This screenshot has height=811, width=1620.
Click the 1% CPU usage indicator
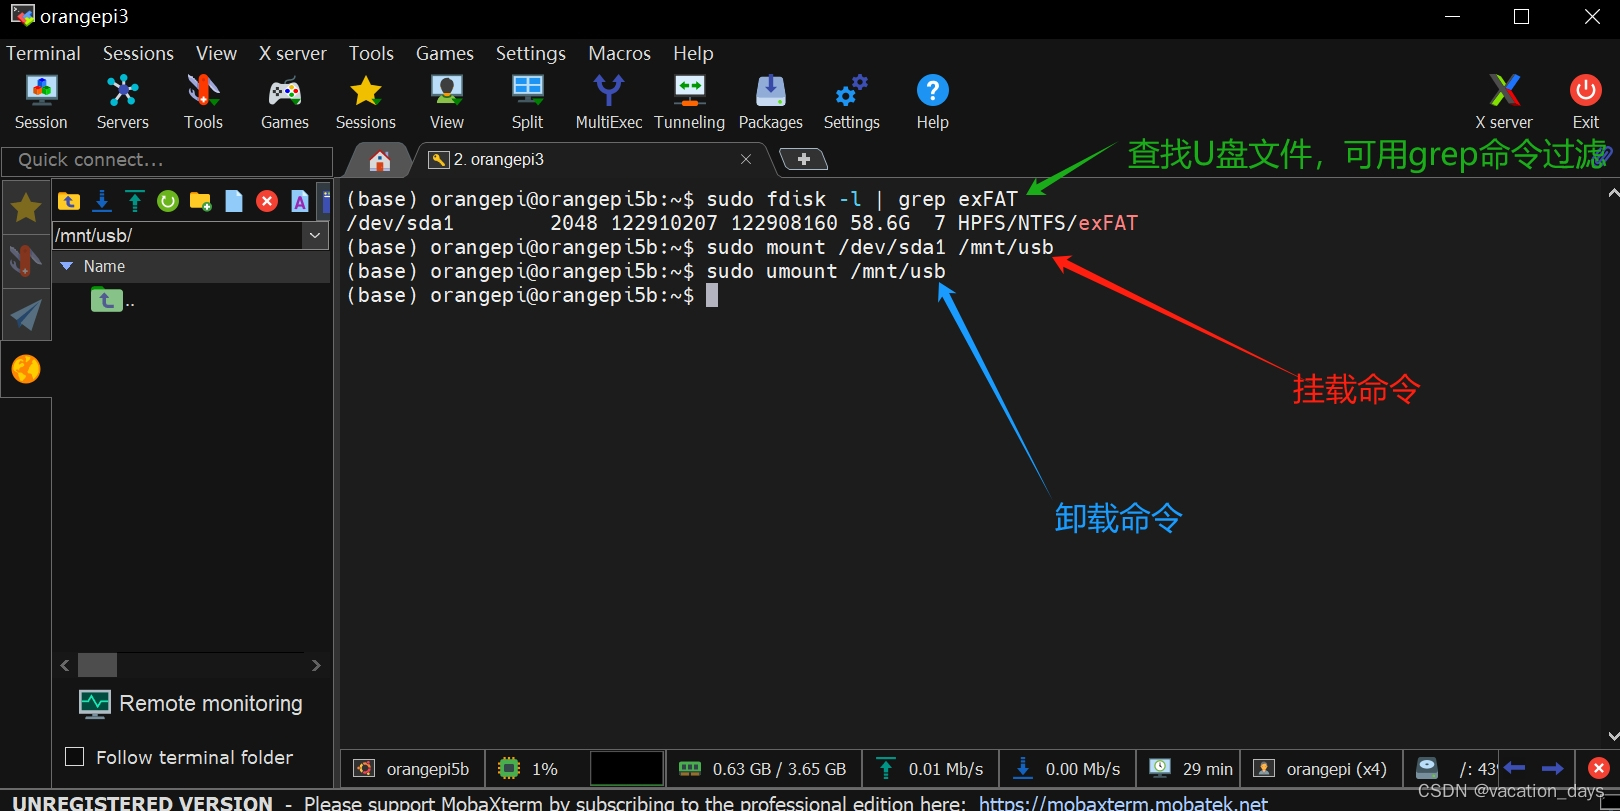click(x=529, y=769)
